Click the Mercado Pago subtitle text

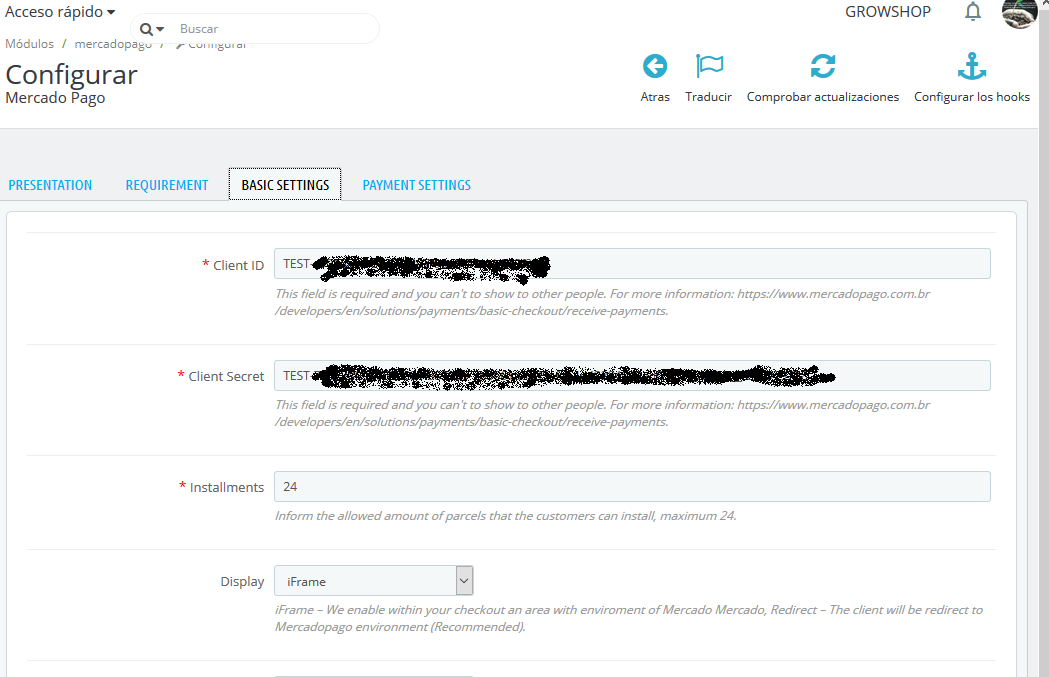[x=55, y=98]
